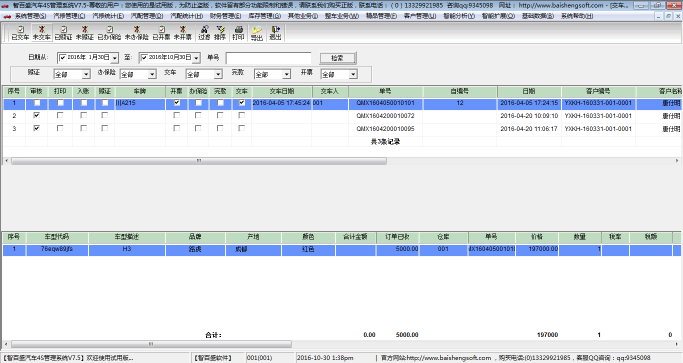
Task: Open the 智能分析(Y) menu
Action: click(x=459, y=16)
